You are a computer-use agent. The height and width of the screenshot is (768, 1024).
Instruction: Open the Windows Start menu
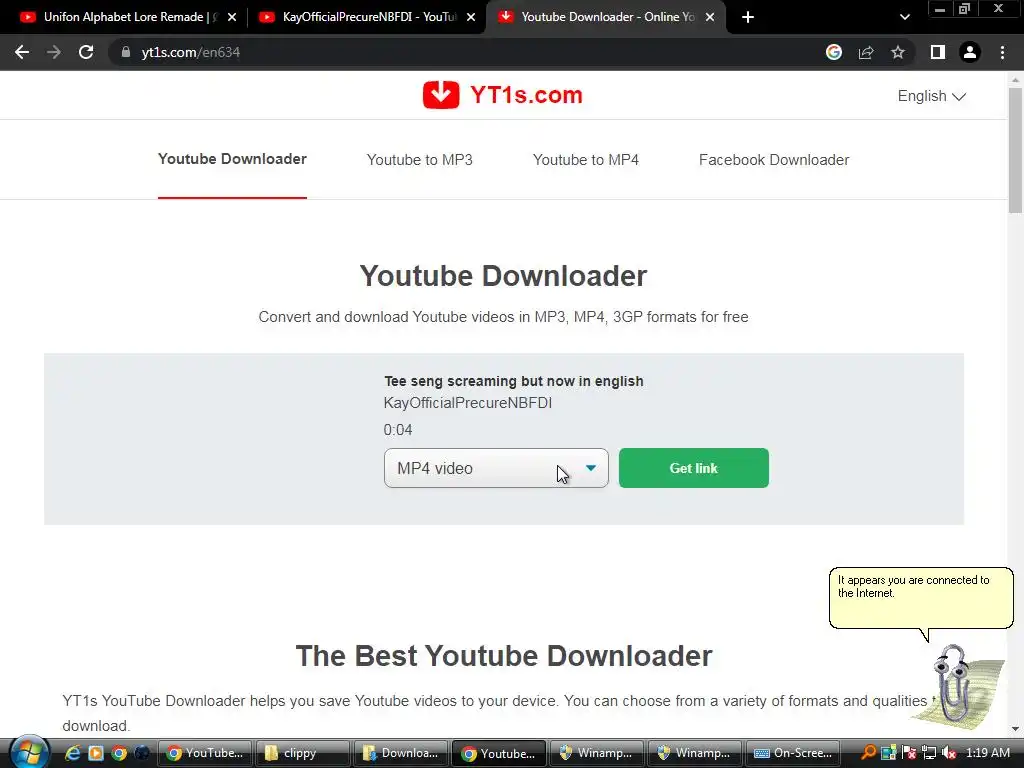pos(29,752)
